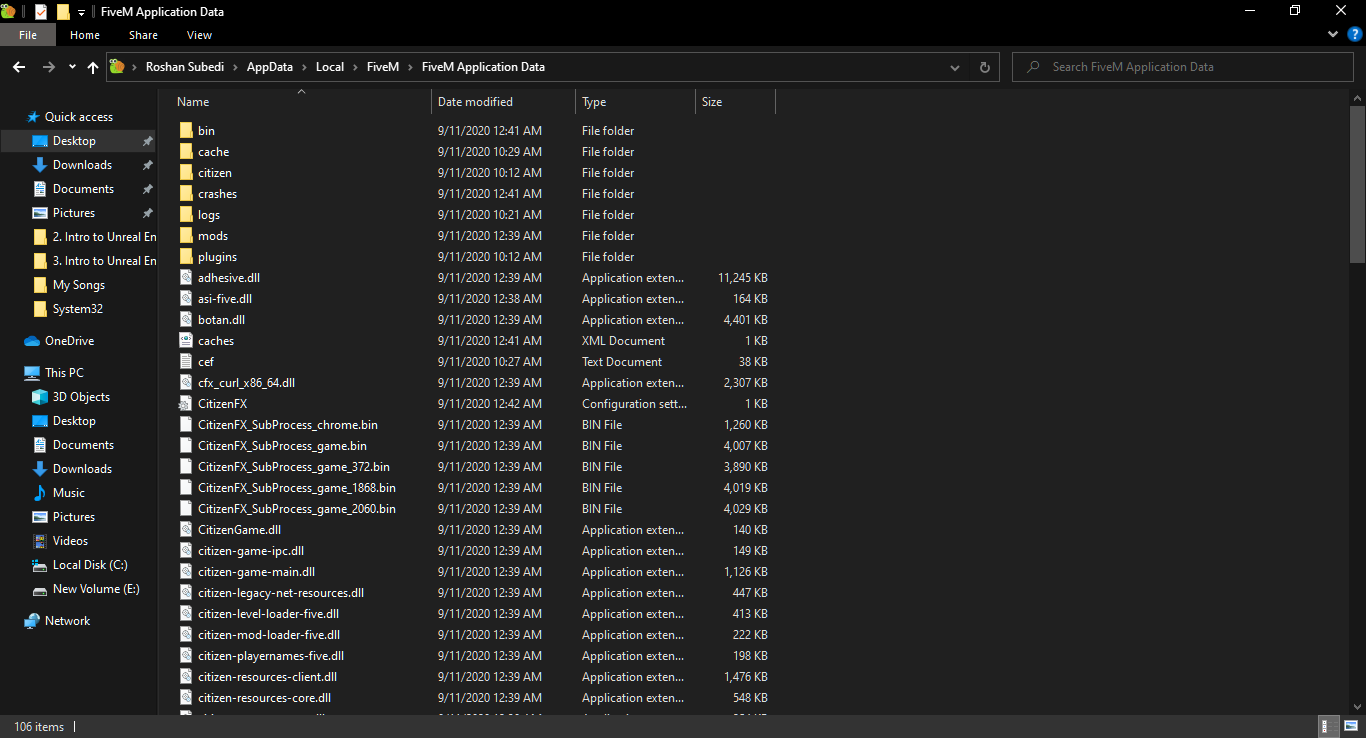The image size is (1366, 738).
Task: Expand the ribbon with the chevron
Action: coord(1333,34)
